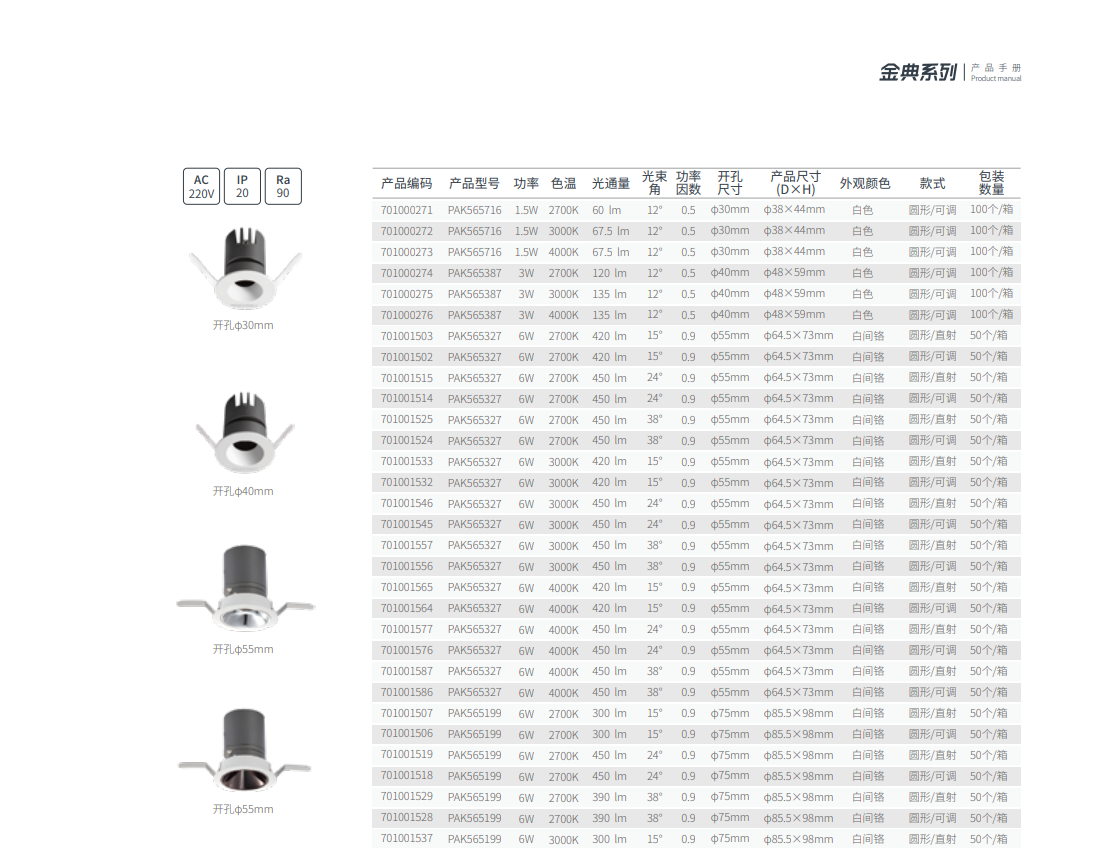
Task: Click the Ra 90 color rendering badge
Action: pyautogui.click(x=283, y=186)
